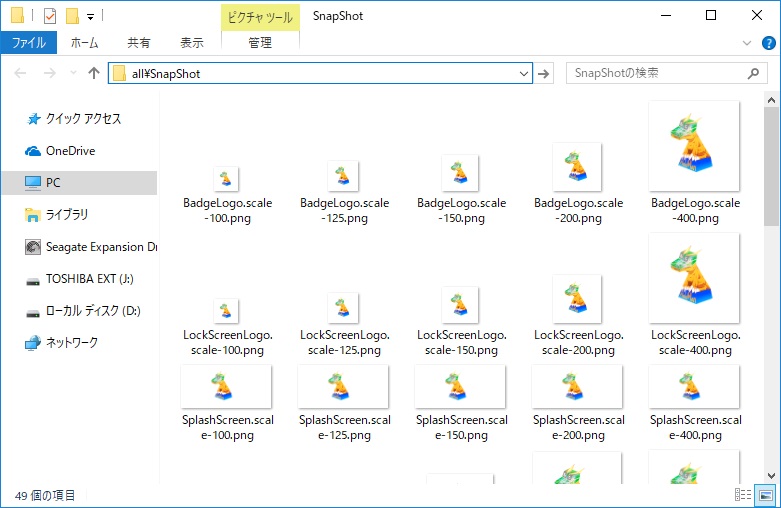Select LockScreenLogo.scale-125.png thumbnail
The image size is (781, 508).
[x=343, y=308]
